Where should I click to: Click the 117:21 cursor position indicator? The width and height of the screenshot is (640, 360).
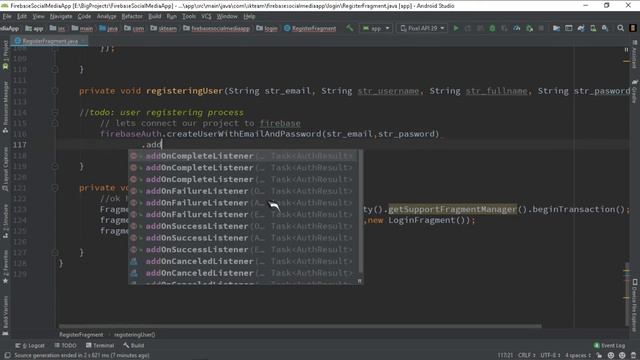[505, 356]
